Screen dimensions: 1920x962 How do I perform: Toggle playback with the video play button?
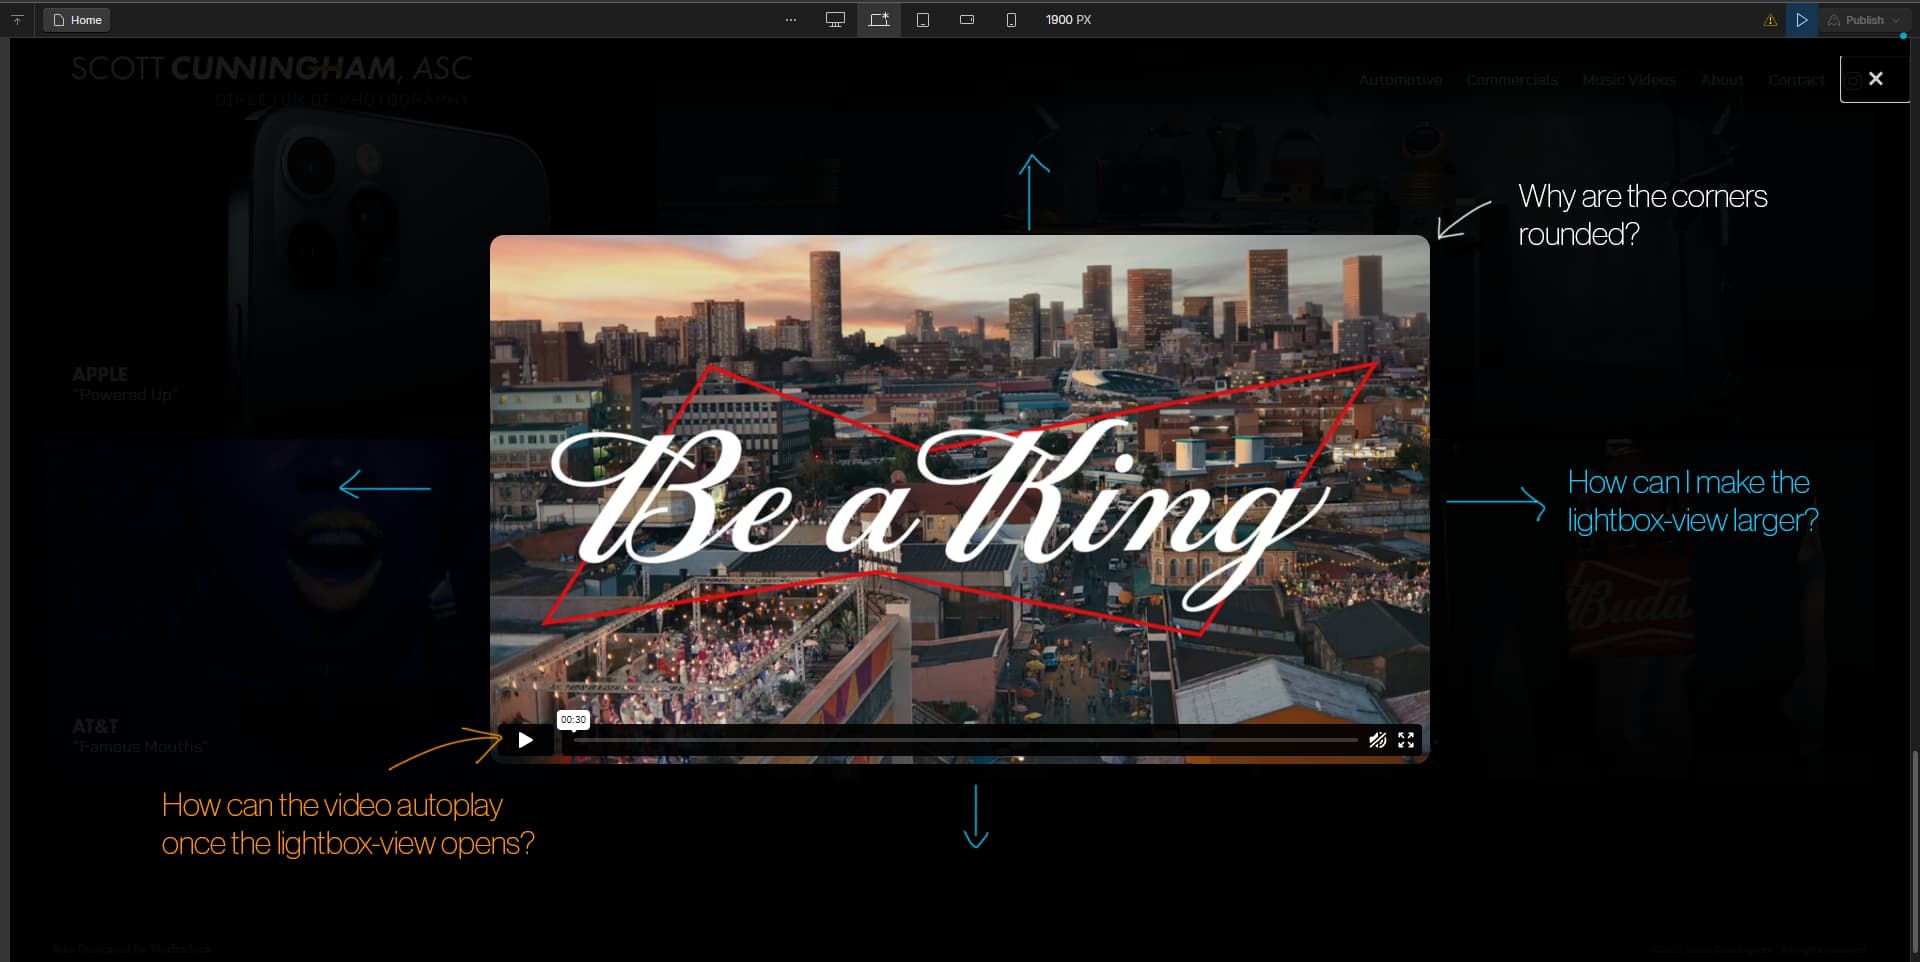click(525, 740)
